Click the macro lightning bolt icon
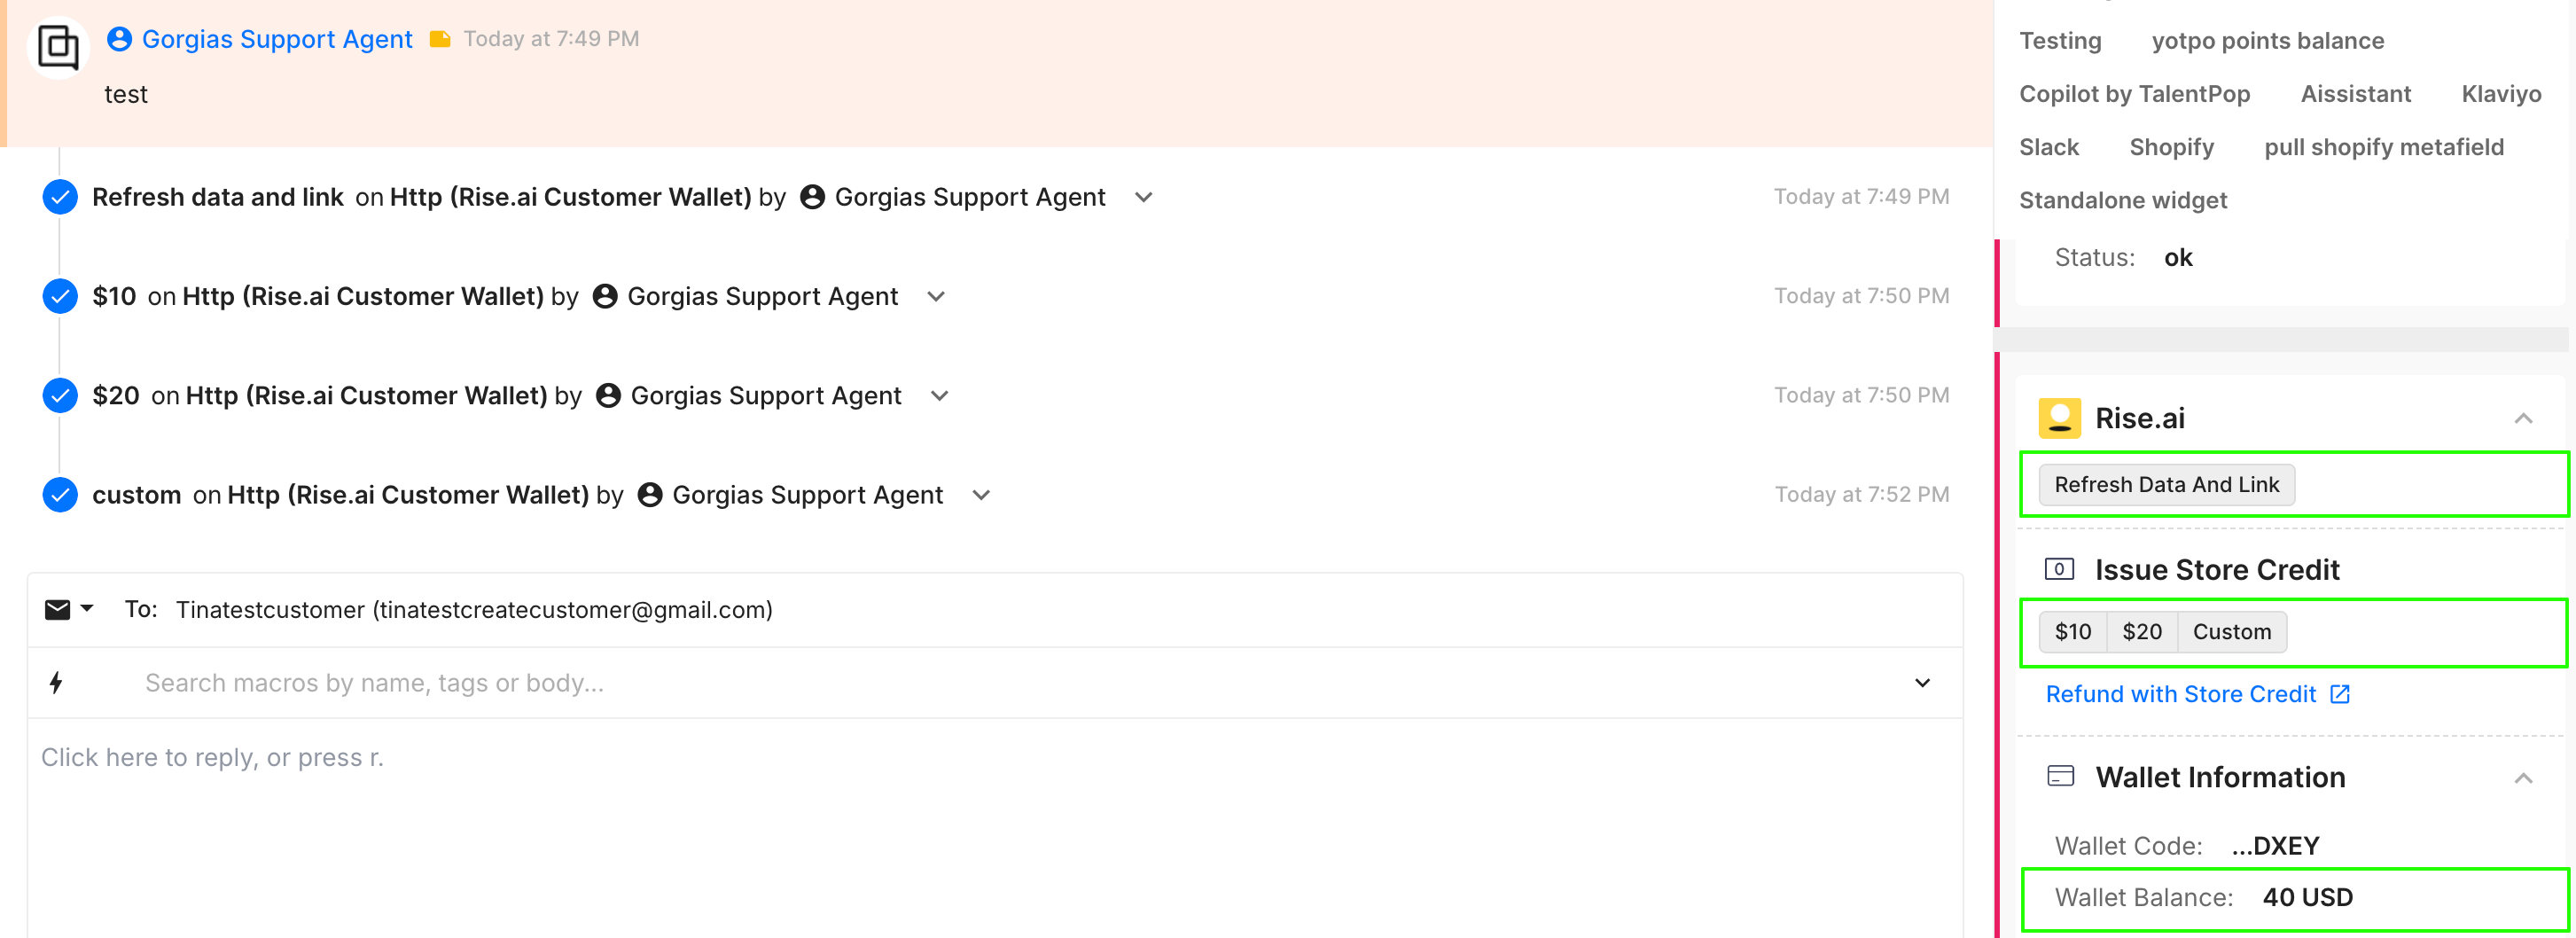Image resolution: width=2576 pixels, height=938 pixels. (x=56, y=683)
